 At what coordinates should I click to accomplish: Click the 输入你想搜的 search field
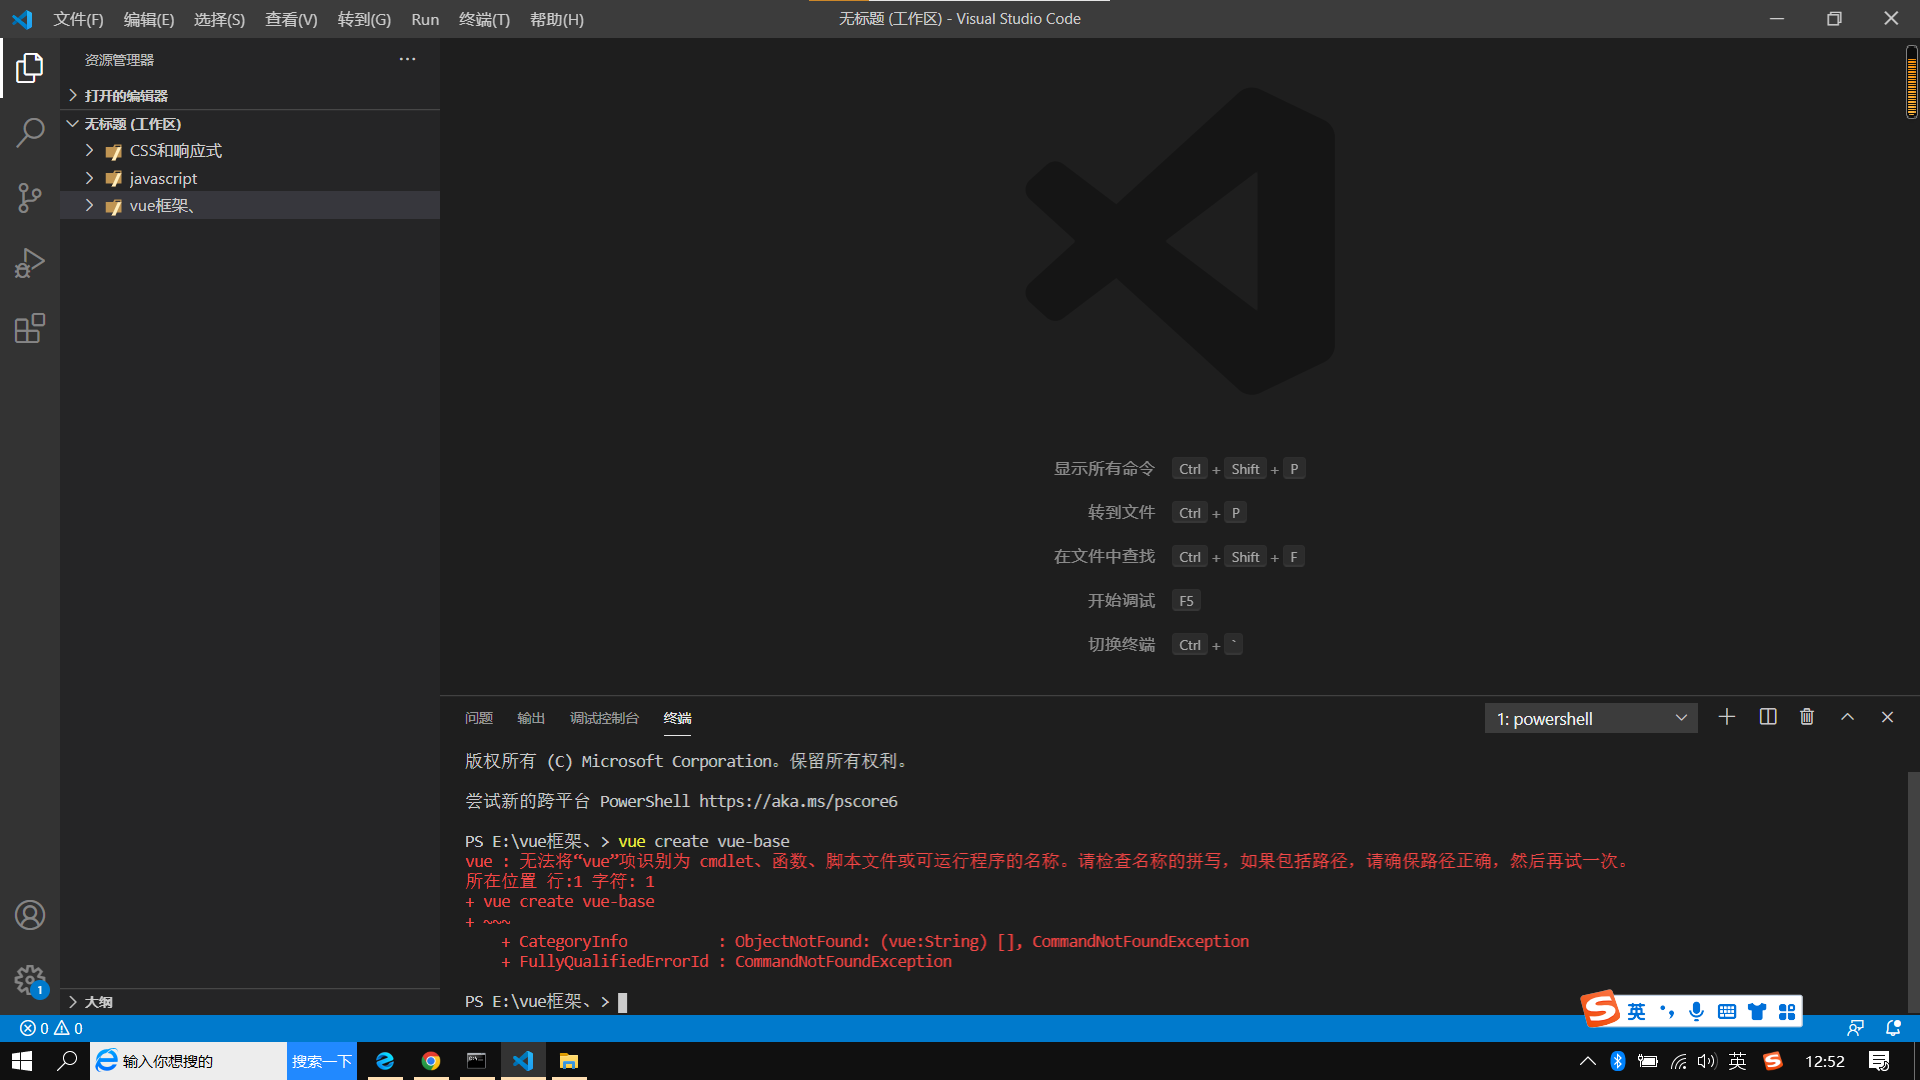[x=189, y=1061]
